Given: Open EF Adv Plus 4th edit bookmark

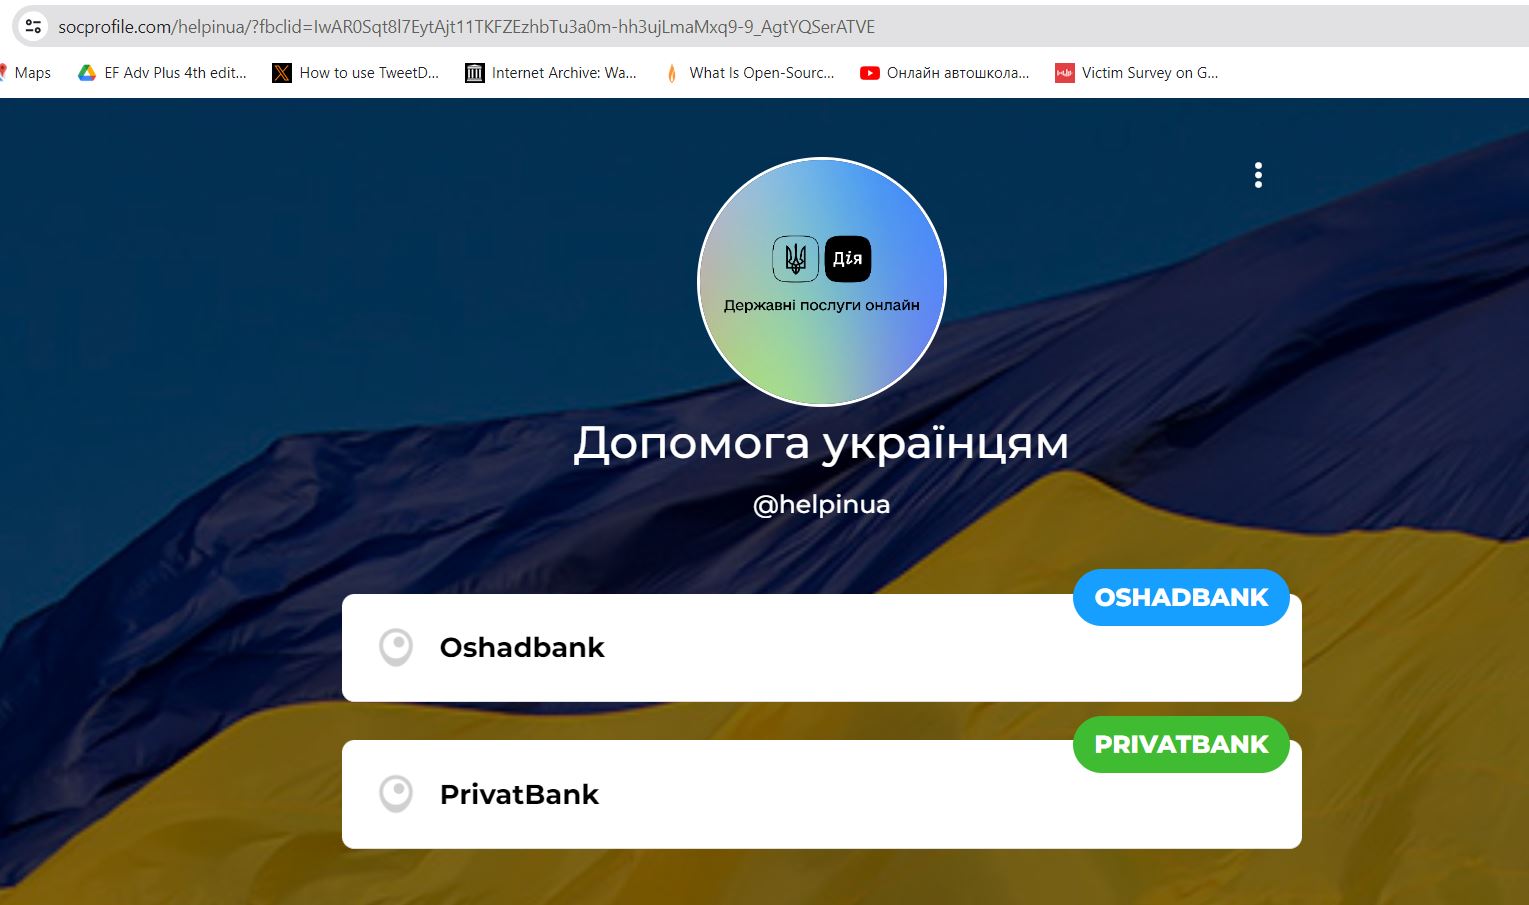Looking at the screenshot, I should click(162, 73).
